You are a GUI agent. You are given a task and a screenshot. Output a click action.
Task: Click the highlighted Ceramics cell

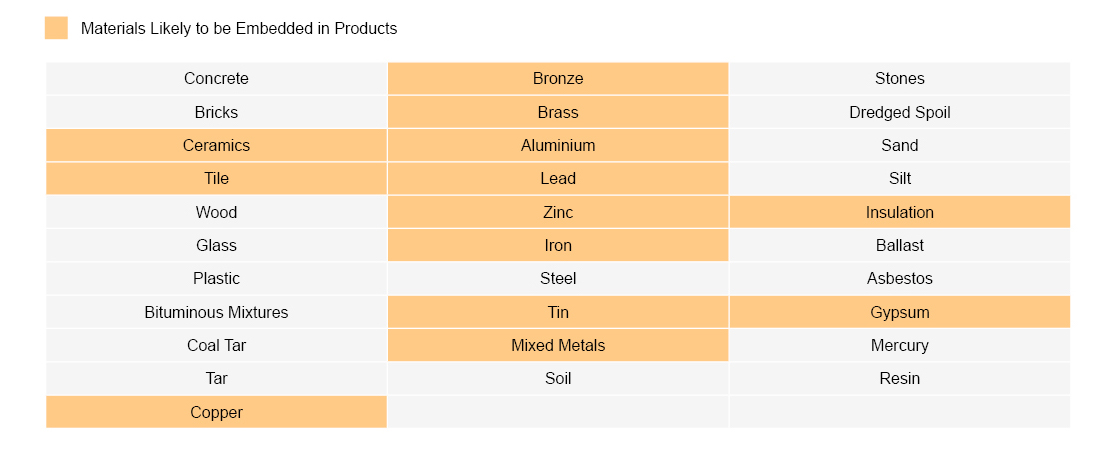coord(216,145)
